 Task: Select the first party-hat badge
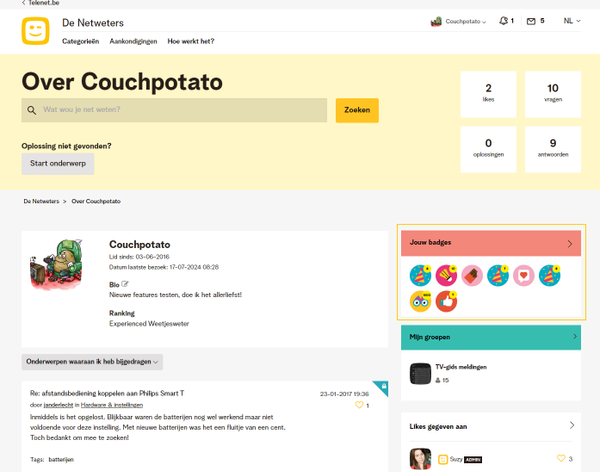(420, 275)
